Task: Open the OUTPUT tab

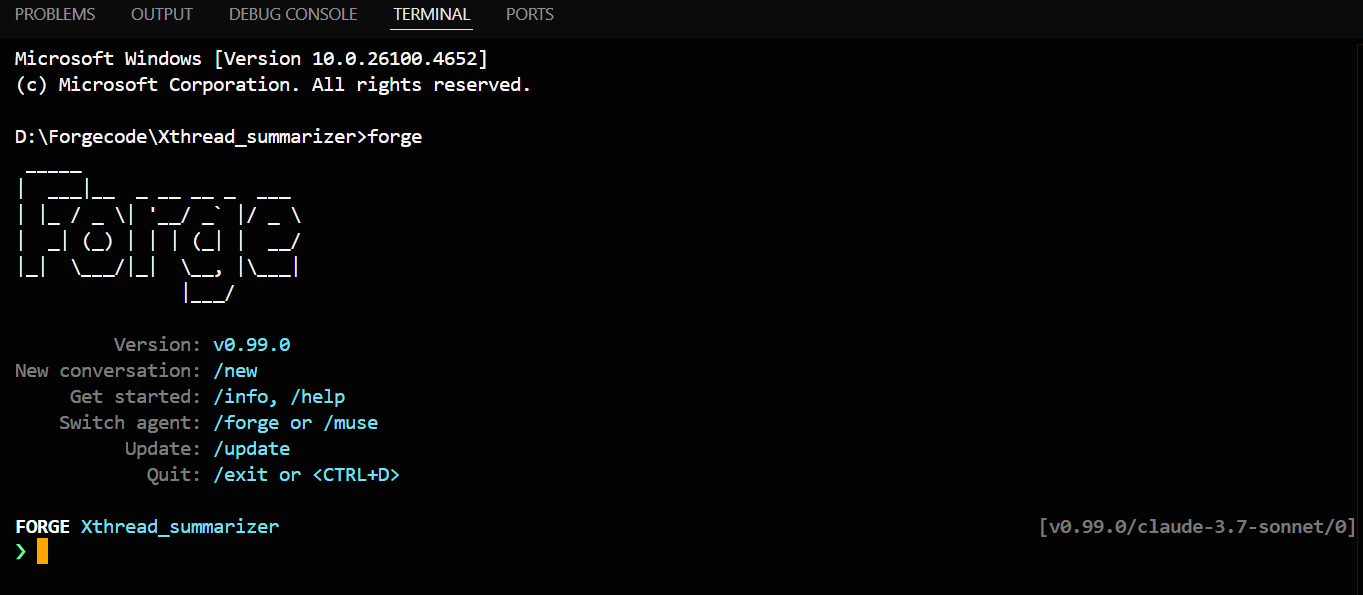Action: coord(161,14)
